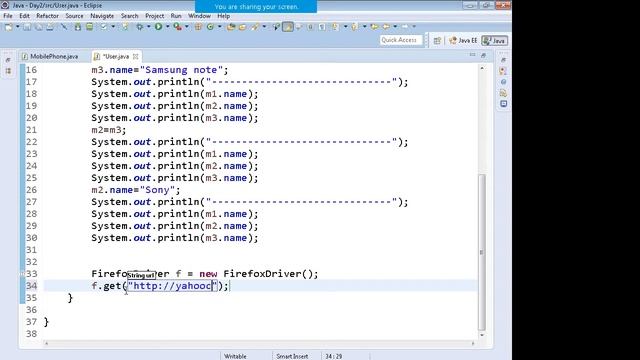Open the Debug configurations dropdown arrow
The width and height of the screenshot is (640, 360).
coord(149,27)
